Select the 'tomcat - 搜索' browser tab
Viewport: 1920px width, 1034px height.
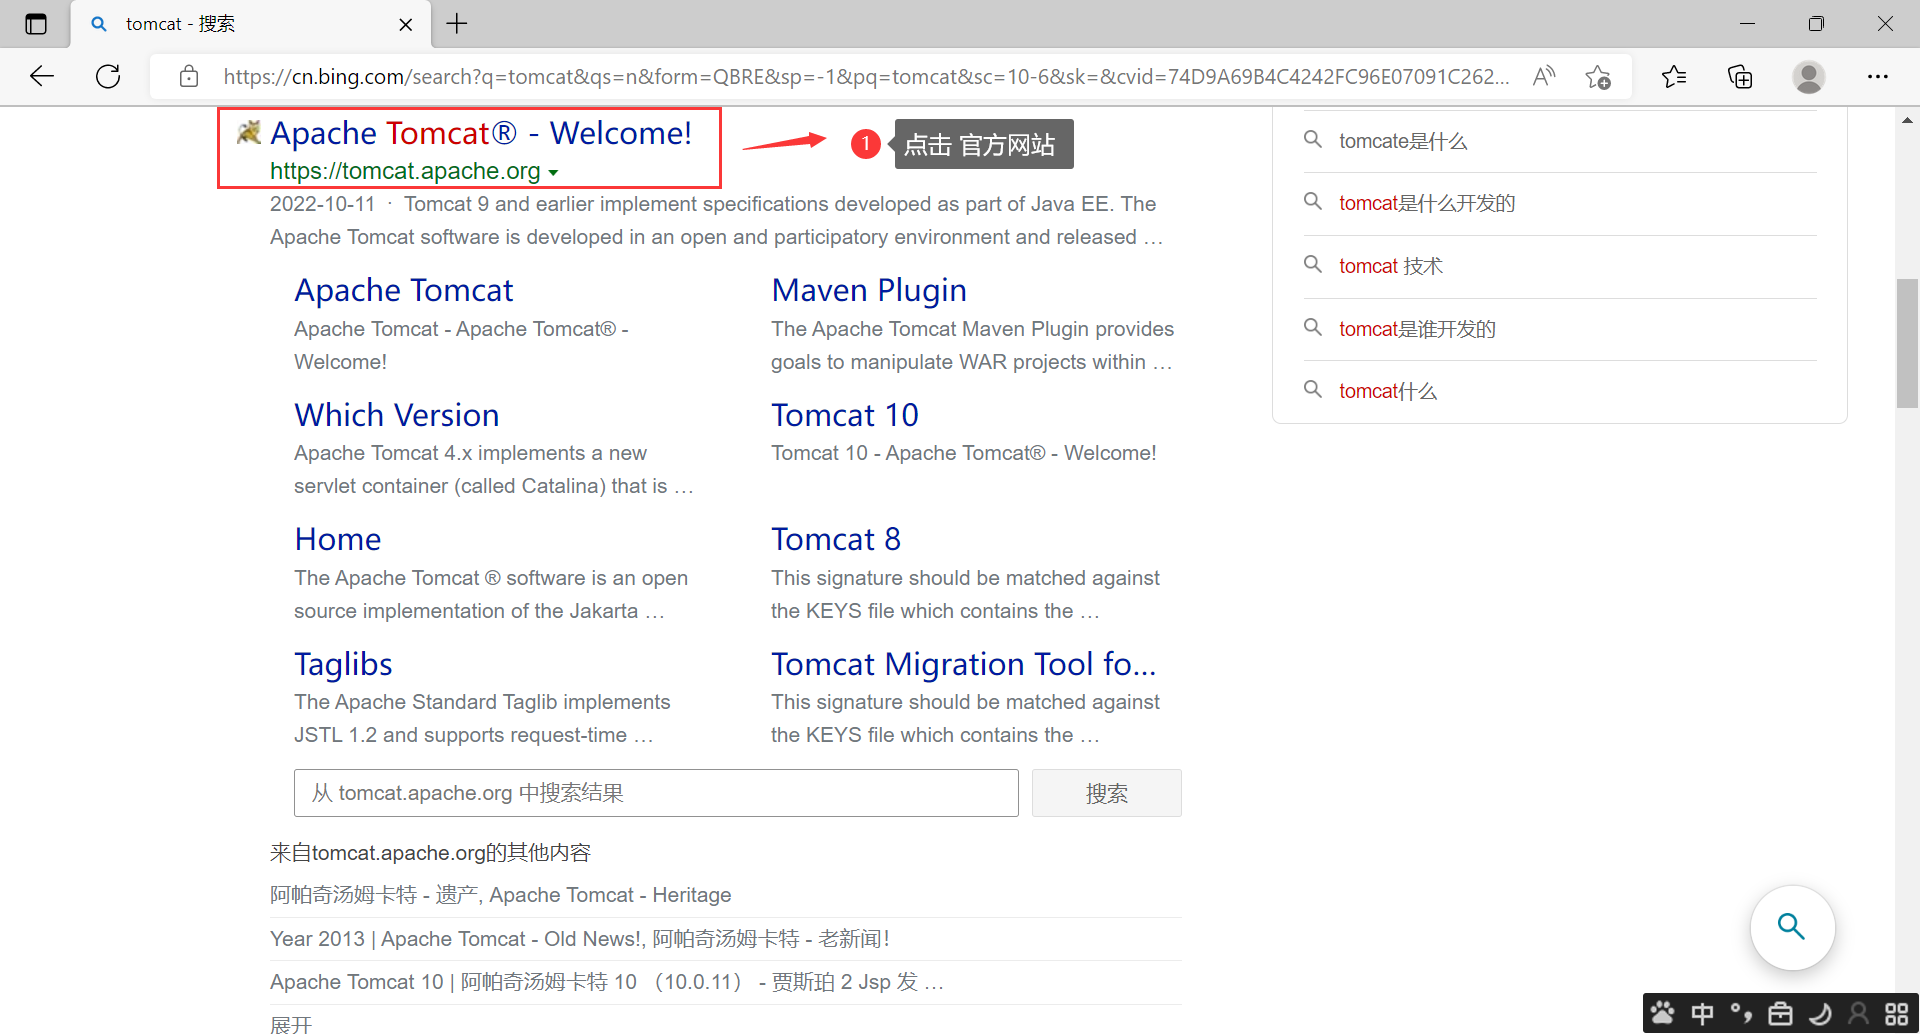pyautogui.click(x=250, y=24)
